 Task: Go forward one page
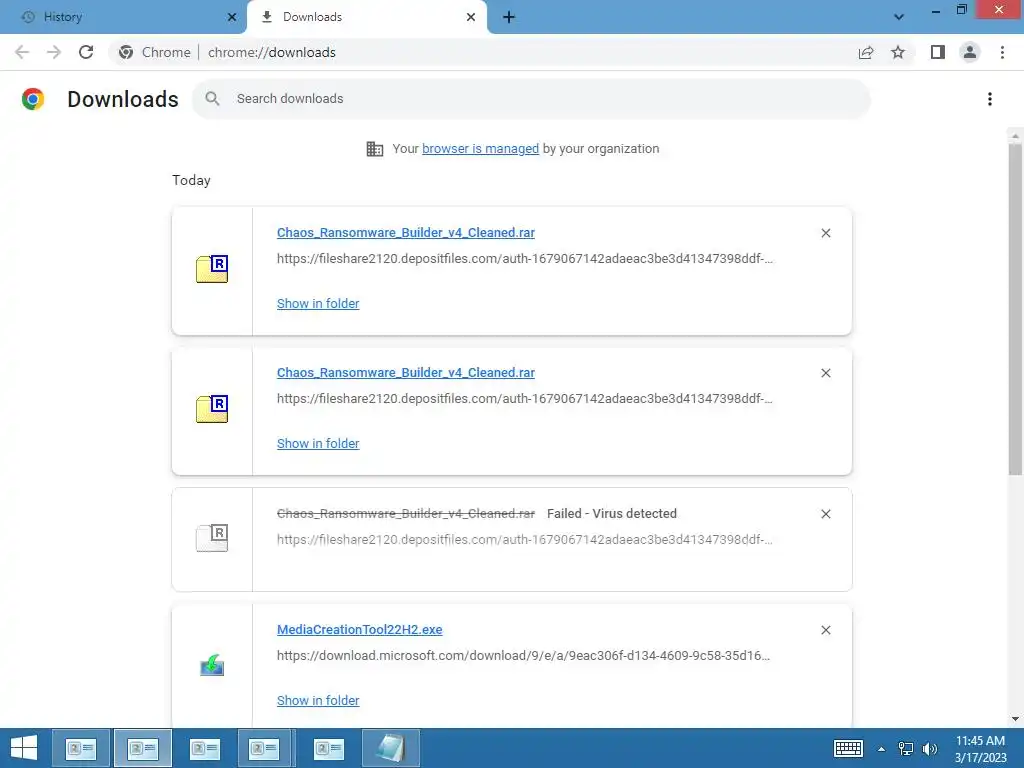point(54,52)
